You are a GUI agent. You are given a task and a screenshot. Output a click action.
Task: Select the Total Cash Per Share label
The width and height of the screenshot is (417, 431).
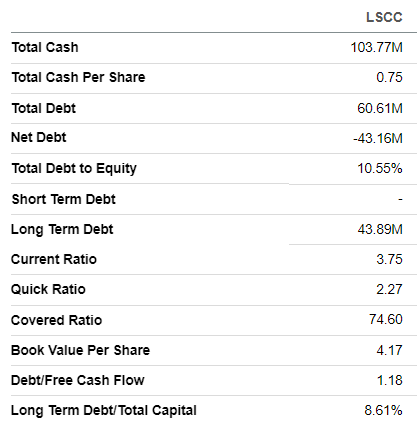[x=78, y=77]
